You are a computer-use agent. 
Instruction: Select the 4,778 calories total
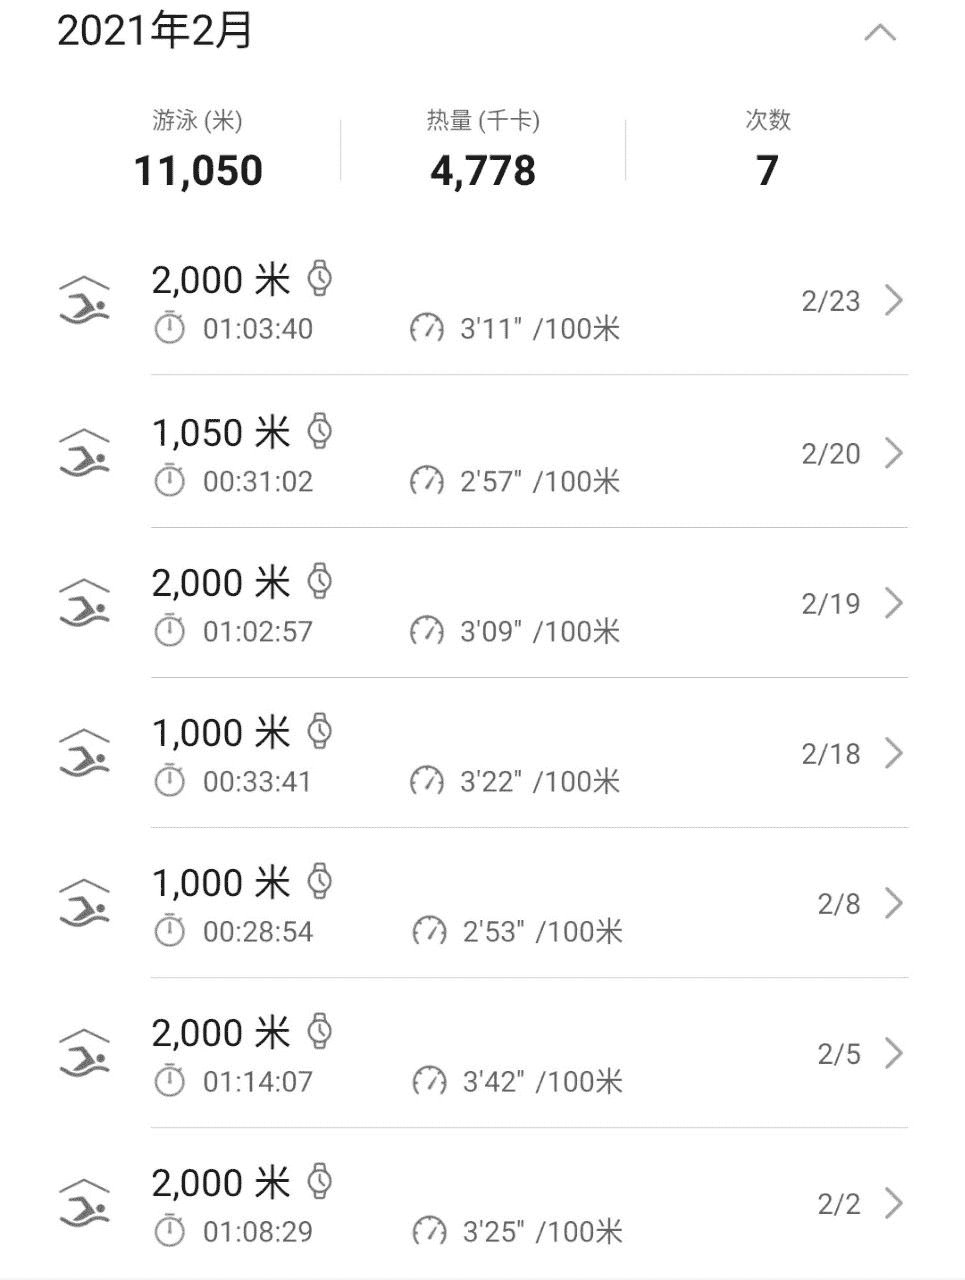click(x=483, y=170)
